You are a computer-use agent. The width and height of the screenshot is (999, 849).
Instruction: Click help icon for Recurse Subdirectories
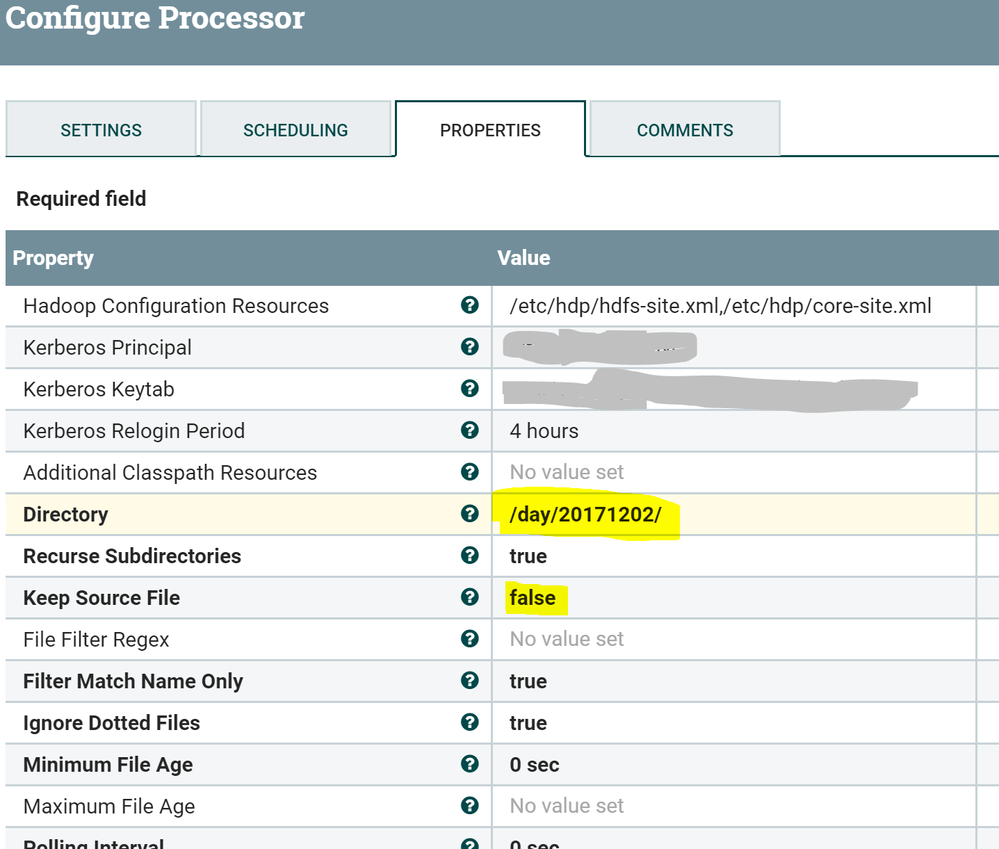(469, 556)
